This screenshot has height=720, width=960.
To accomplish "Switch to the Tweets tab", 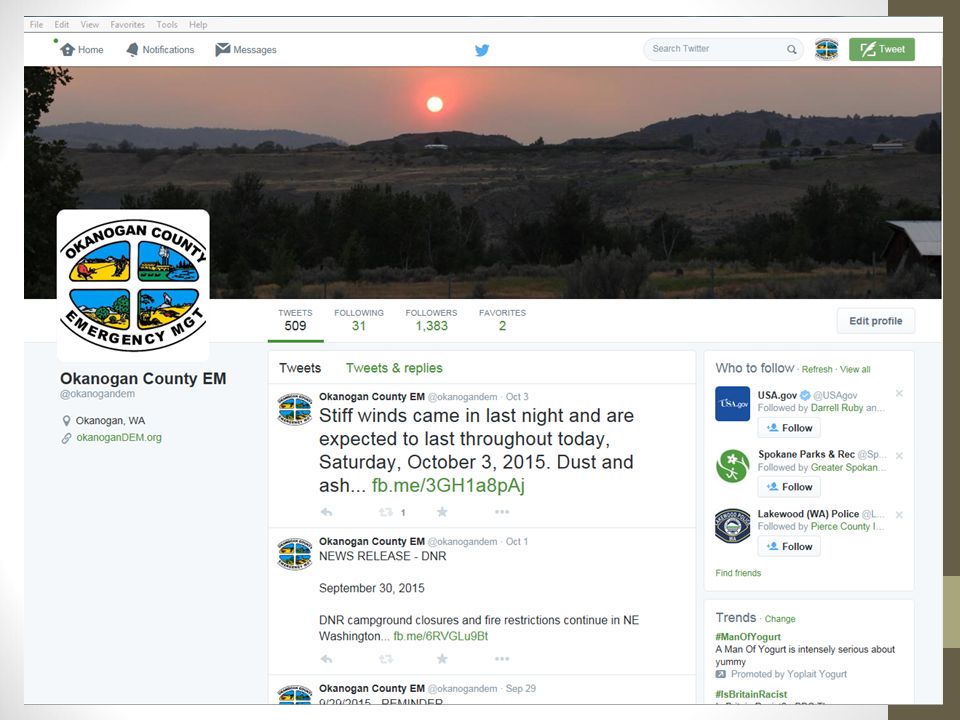I will (300, 368).
